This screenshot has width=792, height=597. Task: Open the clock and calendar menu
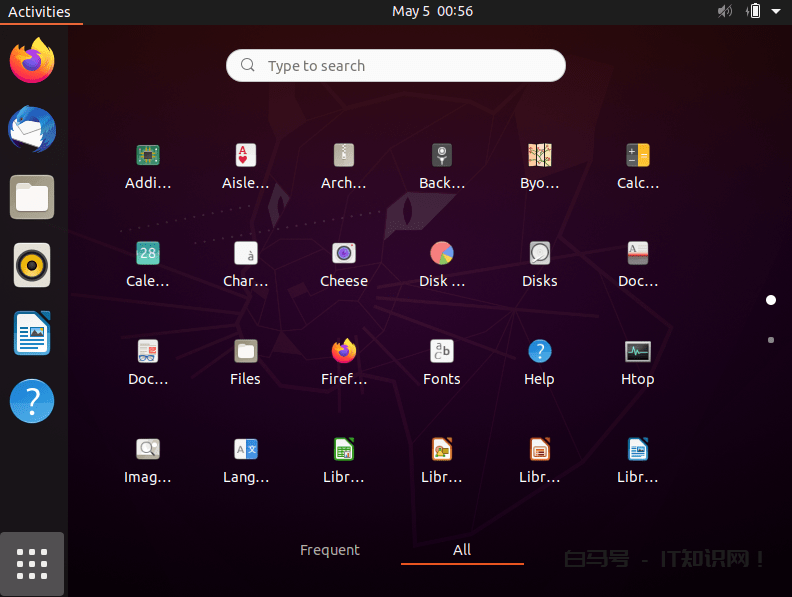[x=432, y=11]
